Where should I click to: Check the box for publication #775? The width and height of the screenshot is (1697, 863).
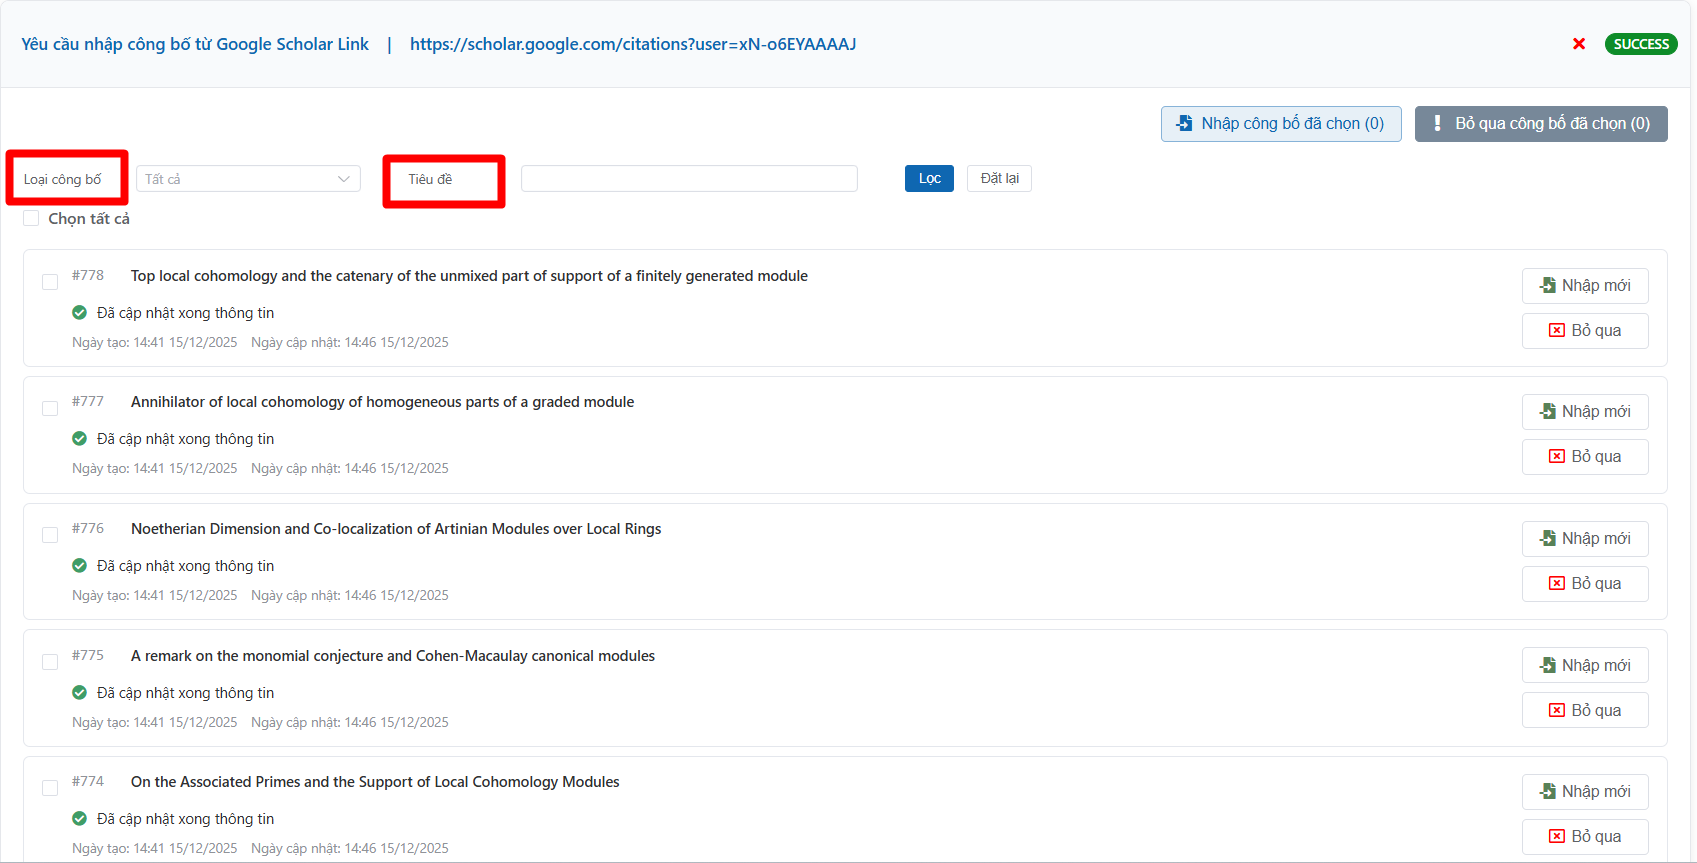coord(50,662)
